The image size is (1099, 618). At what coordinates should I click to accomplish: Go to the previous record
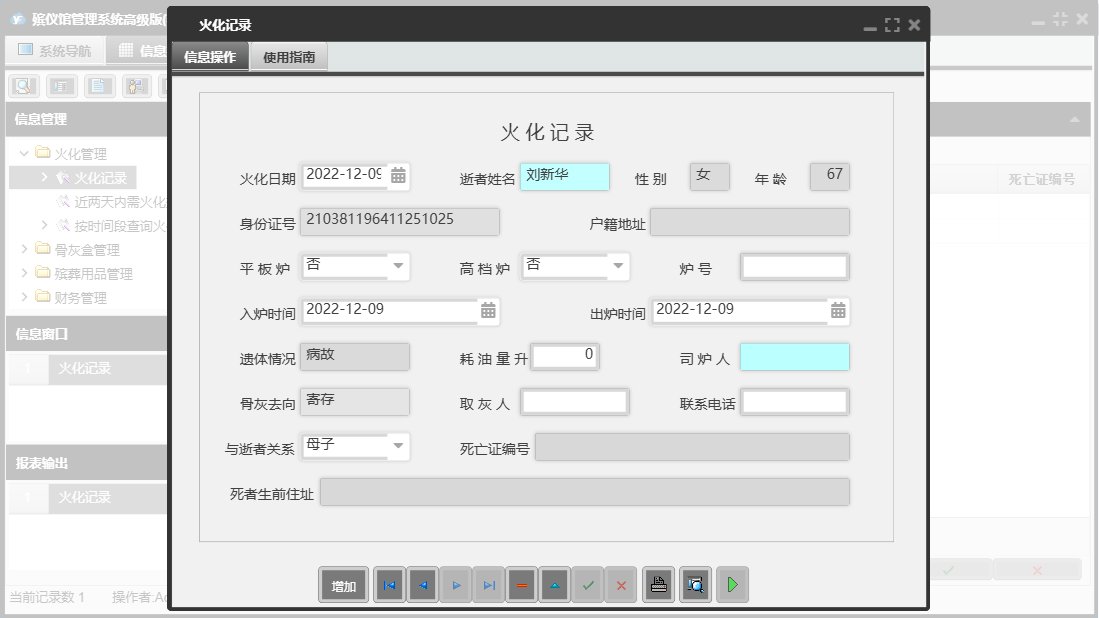[422, 586]
